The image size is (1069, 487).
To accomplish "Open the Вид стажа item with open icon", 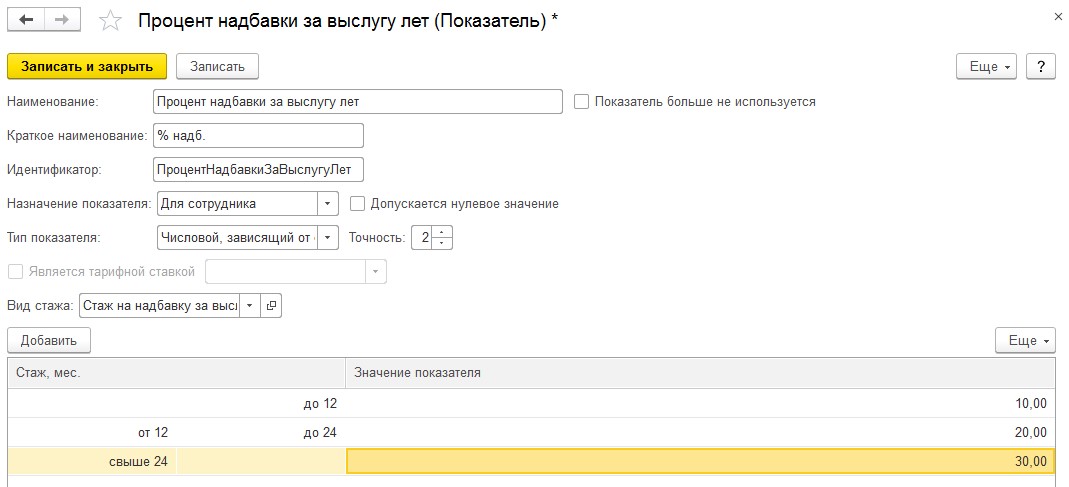I will click(x=271, y=306).
